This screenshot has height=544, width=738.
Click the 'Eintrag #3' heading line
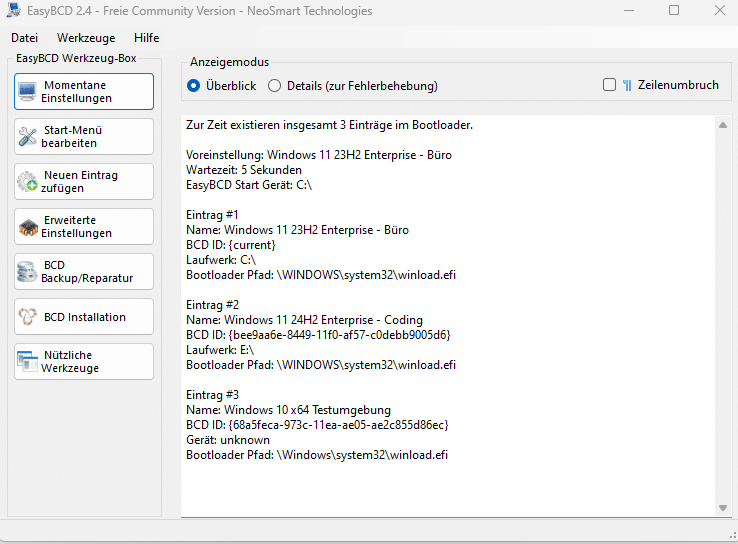213,395
